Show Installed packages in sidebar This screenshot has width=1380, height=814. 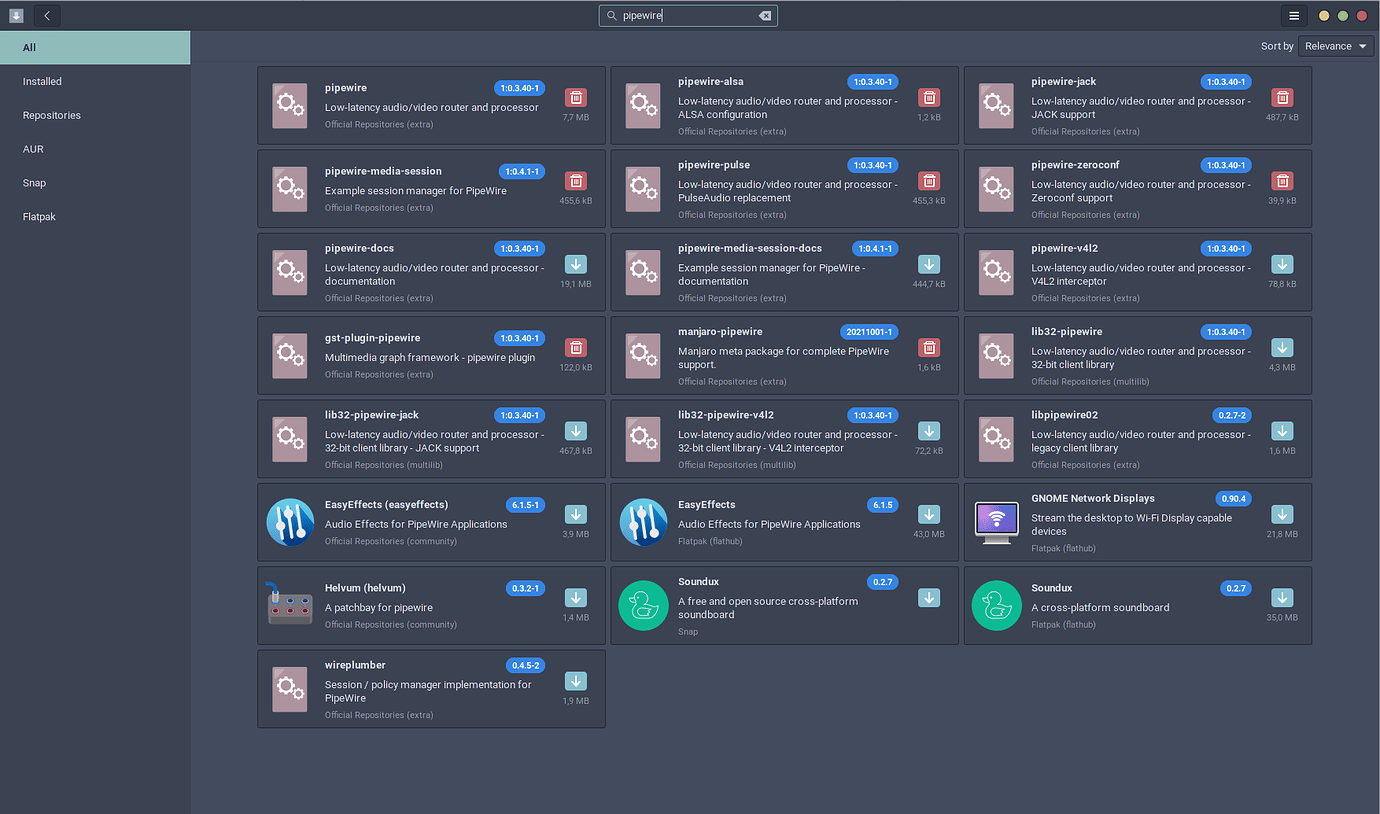[95, 81]
